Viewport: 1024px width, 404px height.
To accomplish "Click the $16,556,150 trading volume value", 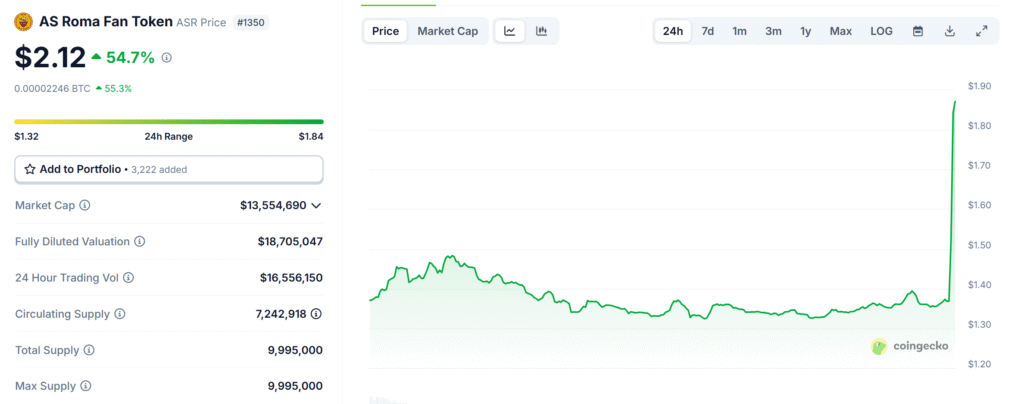I will click(291, 277).
